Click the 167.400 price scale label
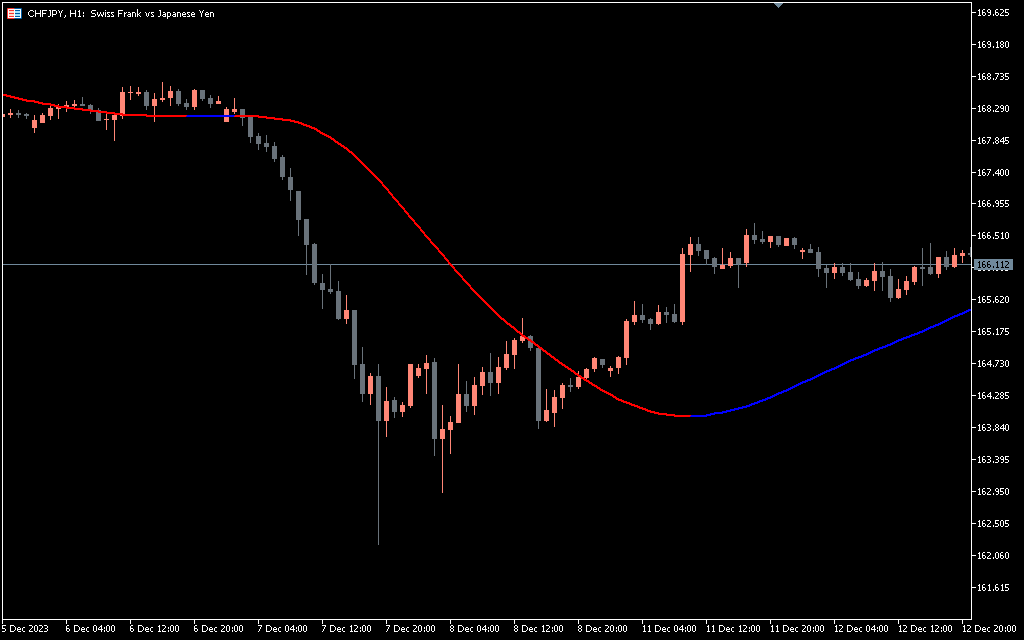The height and width of the screenshot is (640, 1024). (x=993, y=172)
